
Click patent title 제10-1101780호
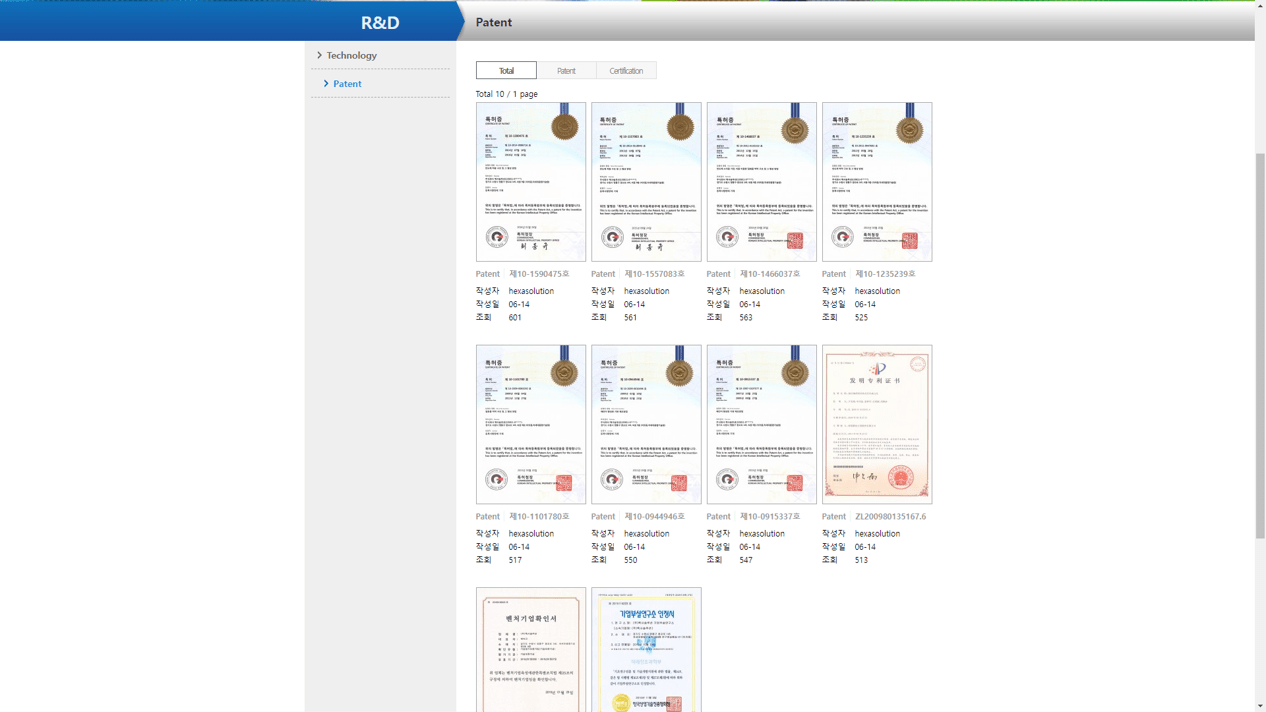click(x=539, y=517)
